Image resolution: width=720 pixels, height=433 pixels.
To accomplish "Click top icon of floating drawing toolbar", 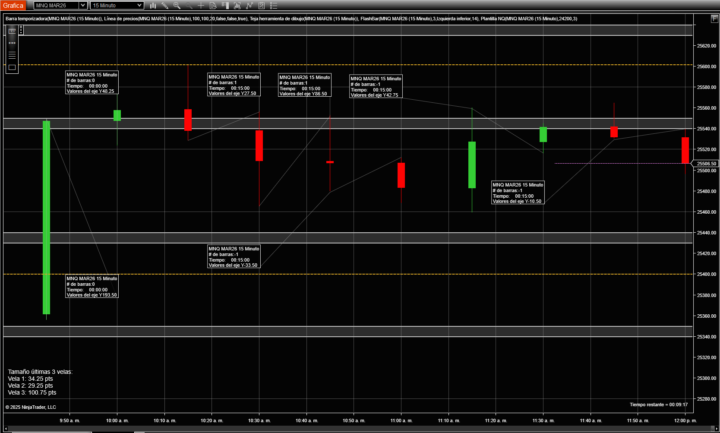I will point(12,31).
